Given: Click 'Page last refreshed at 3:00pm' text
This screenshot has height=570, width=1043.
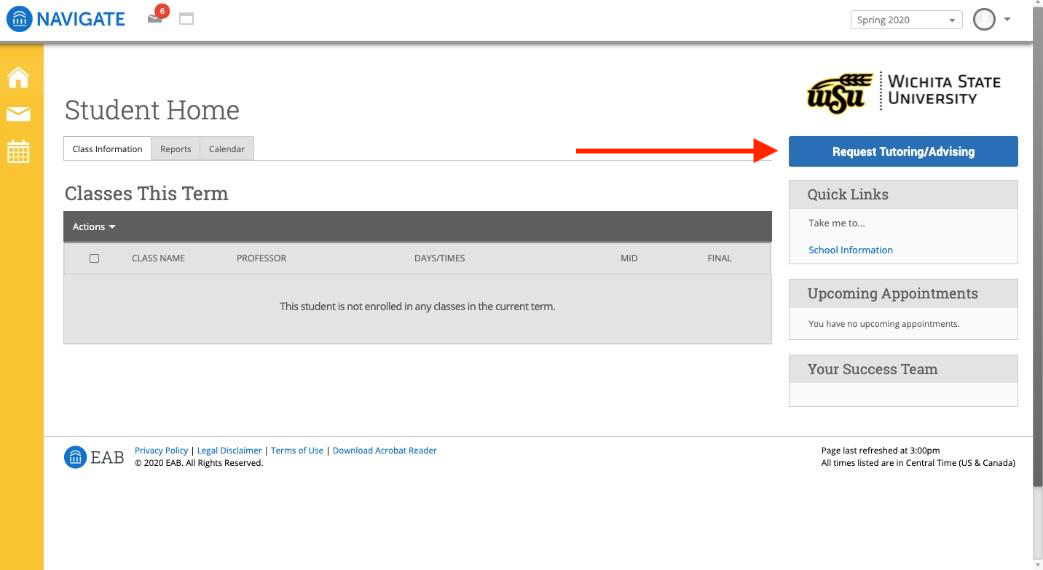Looking at the screenshot, I should coord(880,450).
